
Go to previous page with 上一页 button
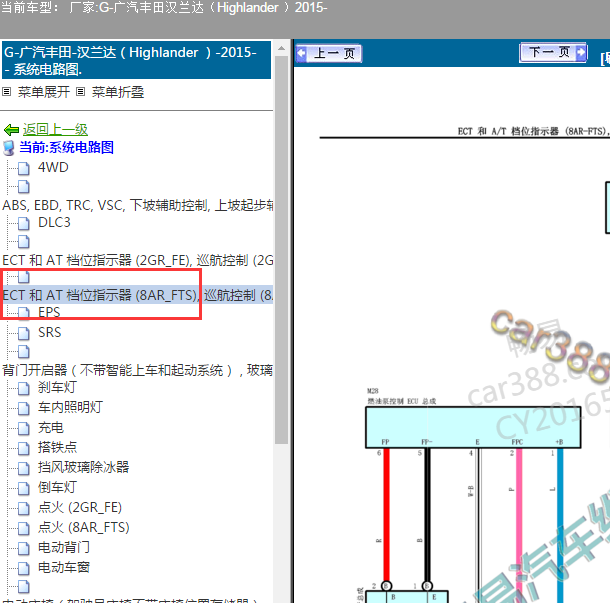[329, 54]
